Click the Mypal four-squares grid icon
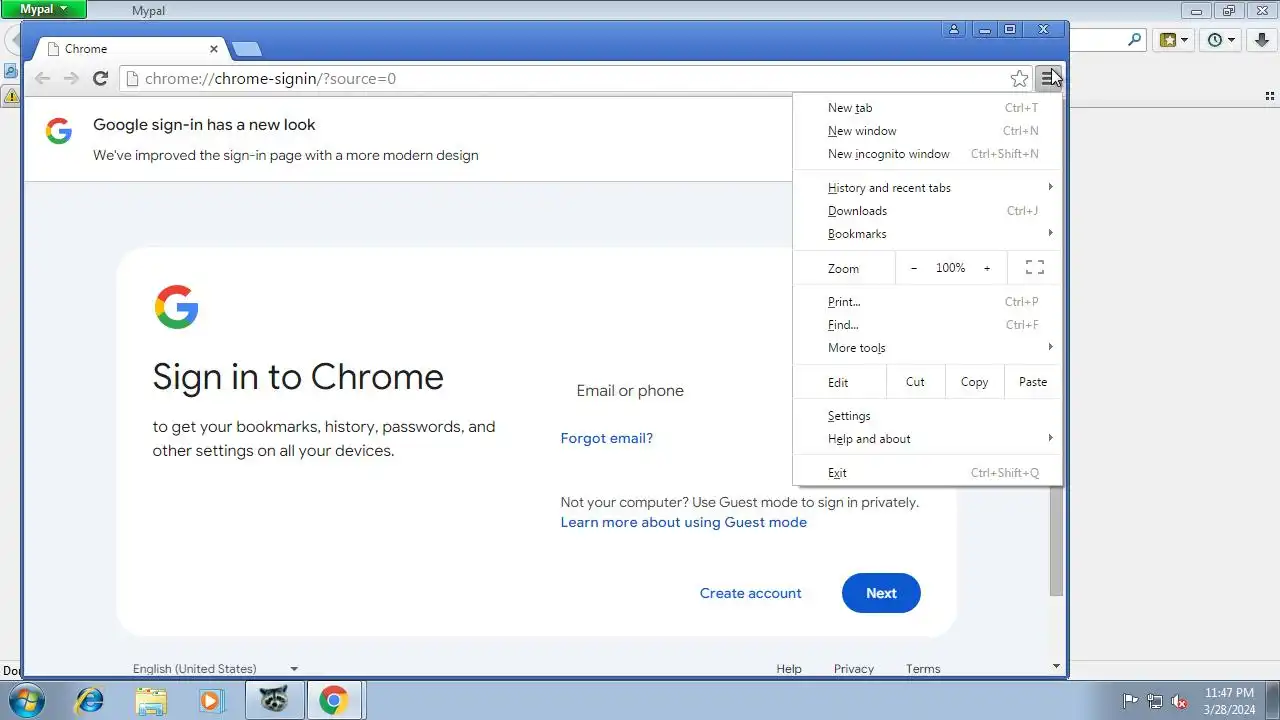The width and height of the screenshot is (1280, 720). [1270, 96]
